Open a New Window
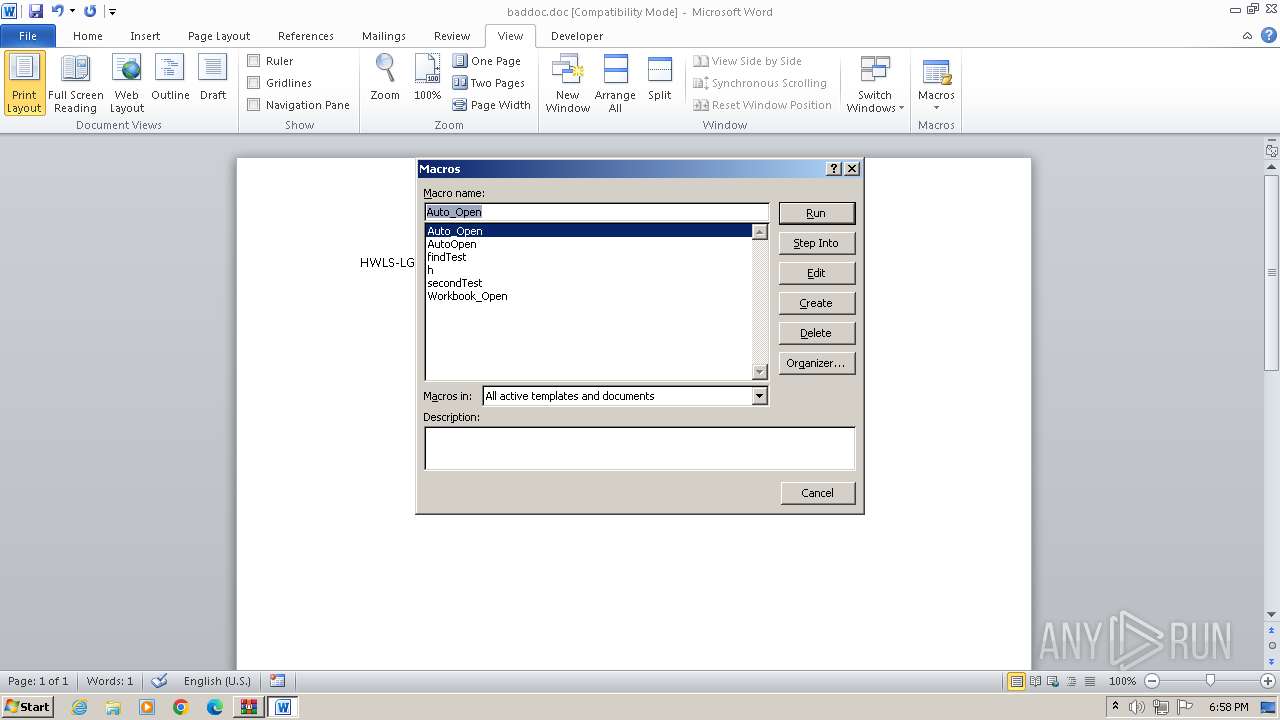 567,83
